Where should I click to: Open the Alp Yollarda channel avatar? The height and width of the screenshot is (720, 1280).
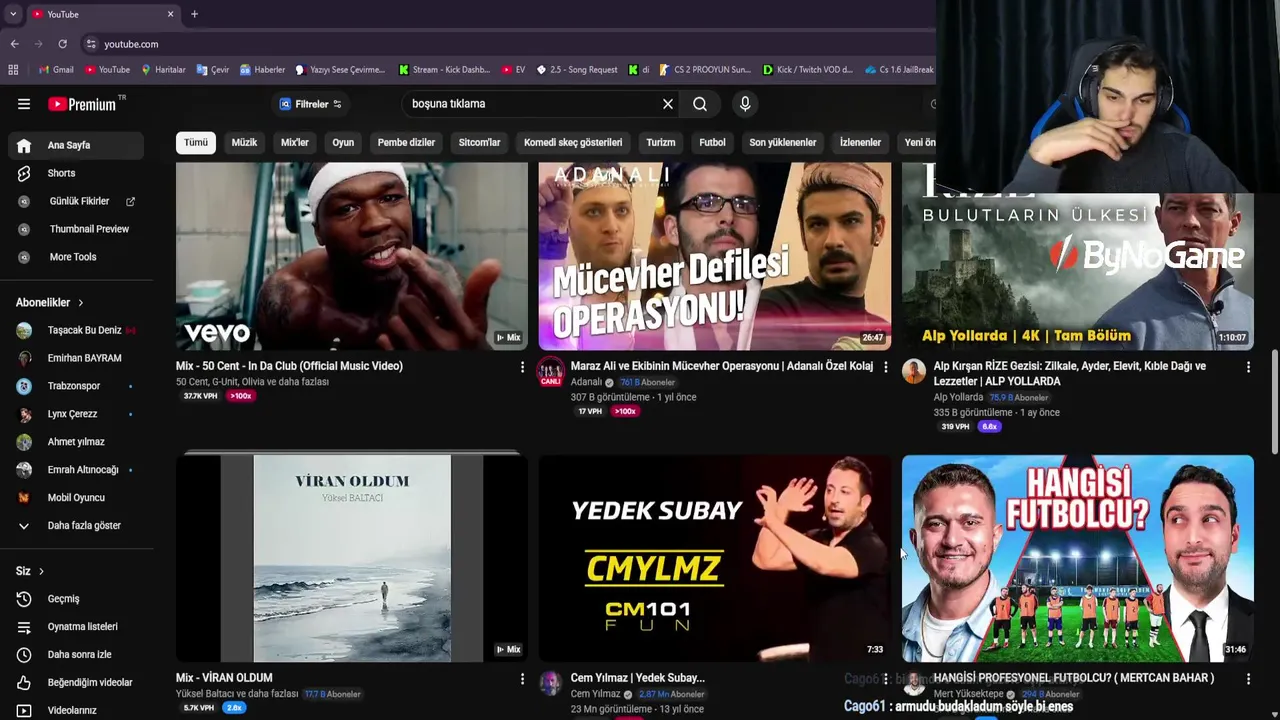914,371
